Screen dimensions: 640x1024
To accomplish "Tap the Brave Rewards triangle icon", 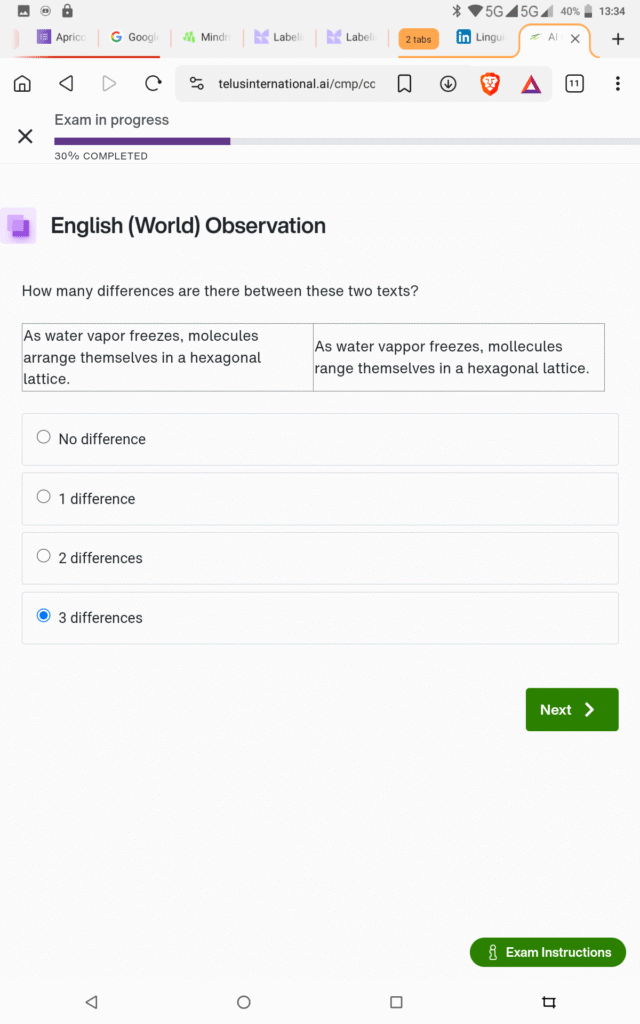I will 531,84.
